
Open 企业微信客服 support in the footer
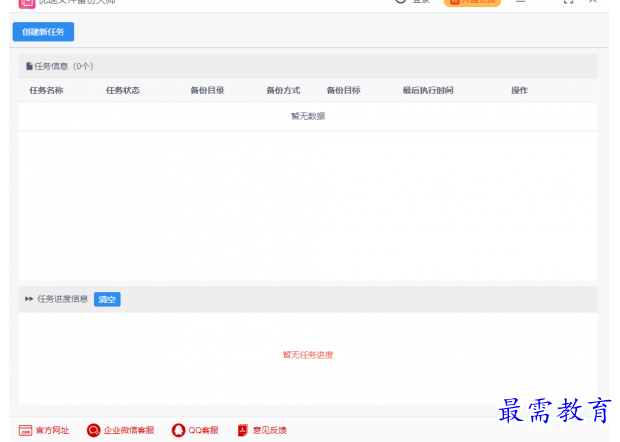121,430
